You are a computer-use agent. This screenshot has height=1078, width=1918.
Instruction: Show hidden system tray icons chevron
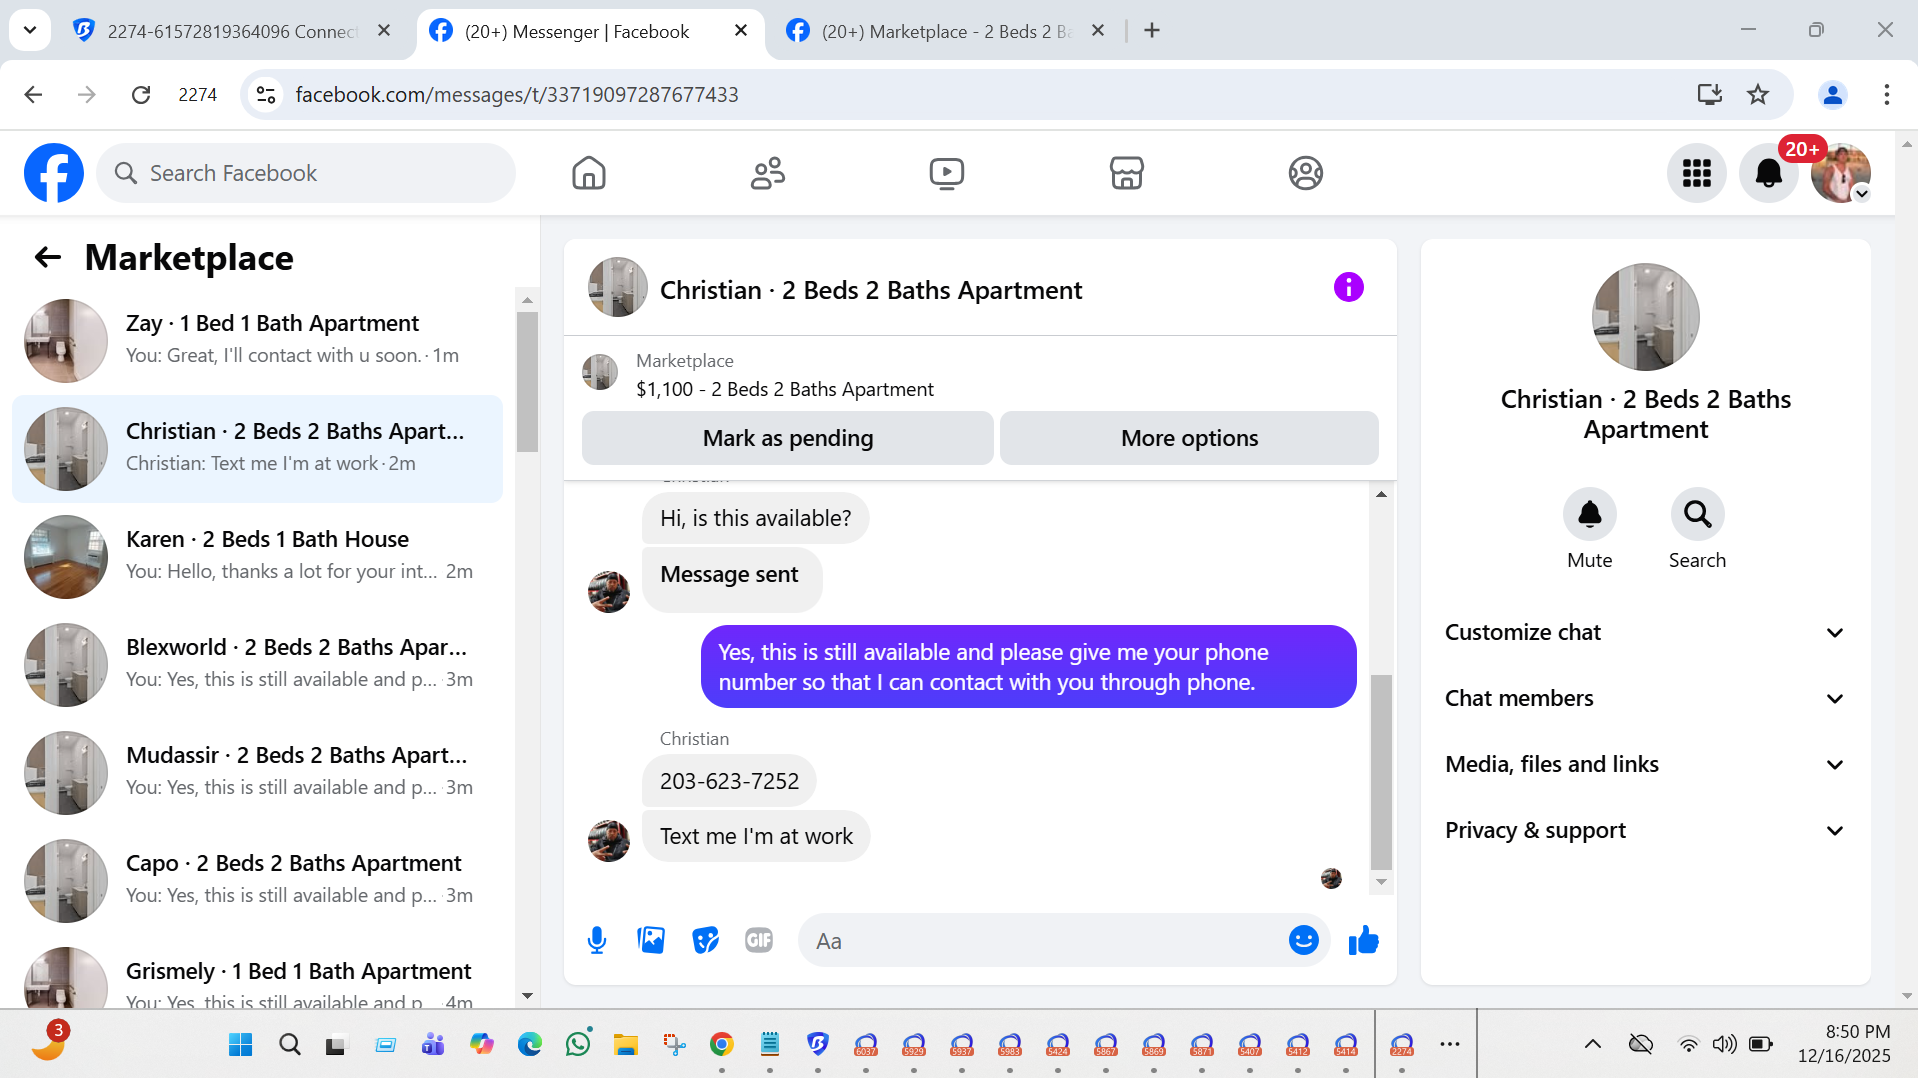[x=1593, y=1044]
